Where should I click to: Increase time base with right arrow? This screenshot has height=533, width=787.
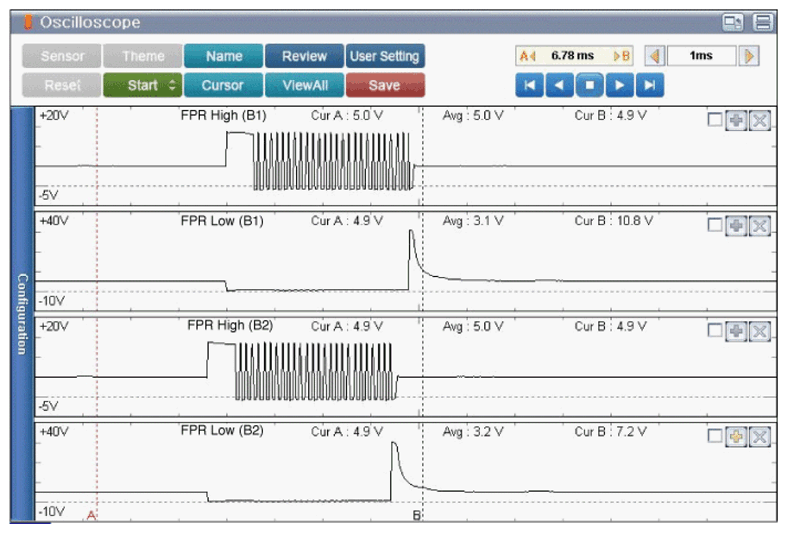point(749,56)
